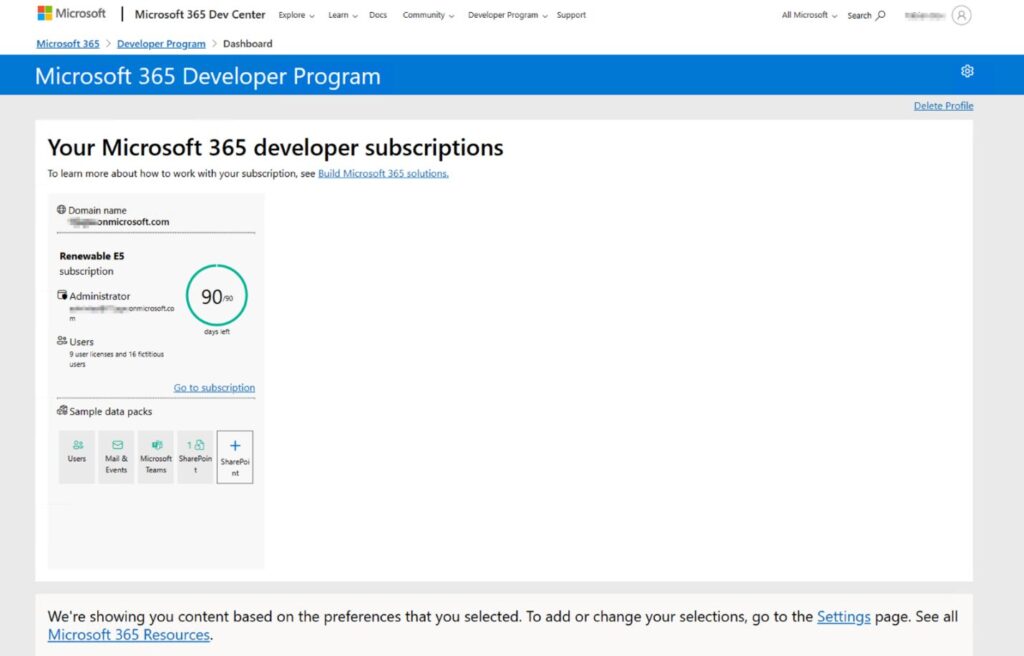Click the Microsoft logo

pyautogui.click(x=71, y=14)
